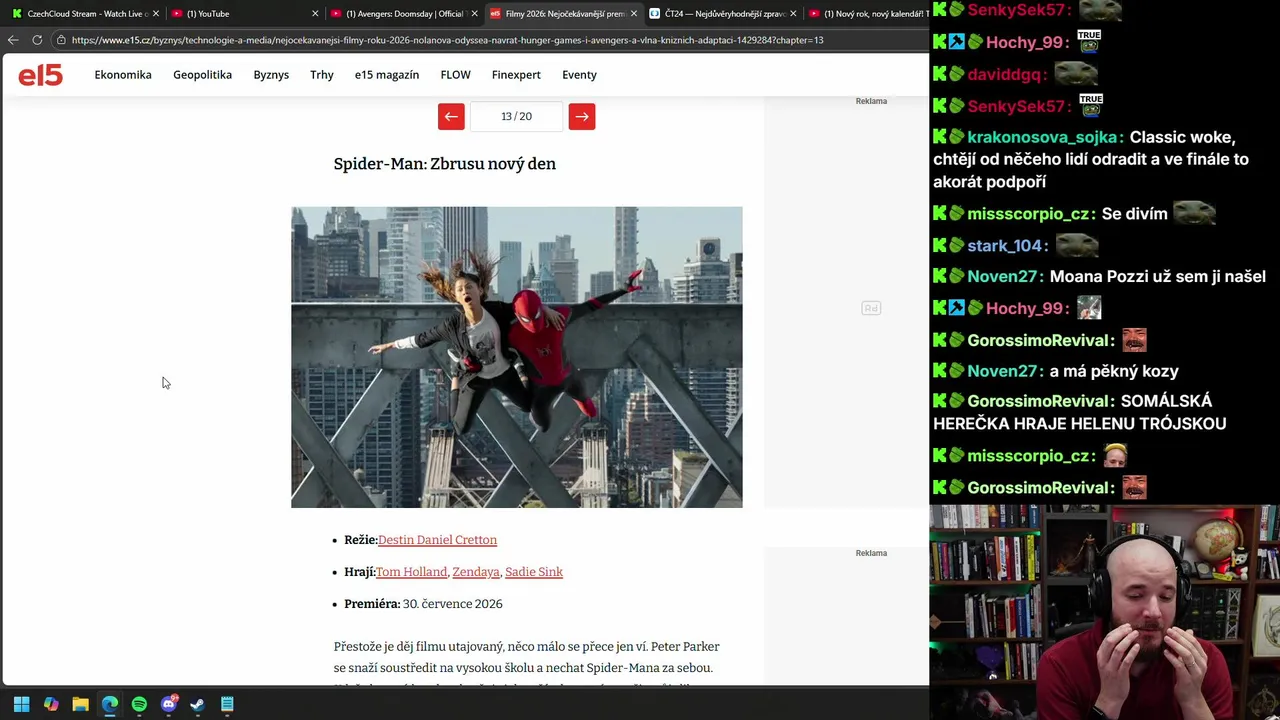Open the e15 logo homepage
Image resolution: width=1280 pixels, height=720 pixels.
(x=41, y=75)
